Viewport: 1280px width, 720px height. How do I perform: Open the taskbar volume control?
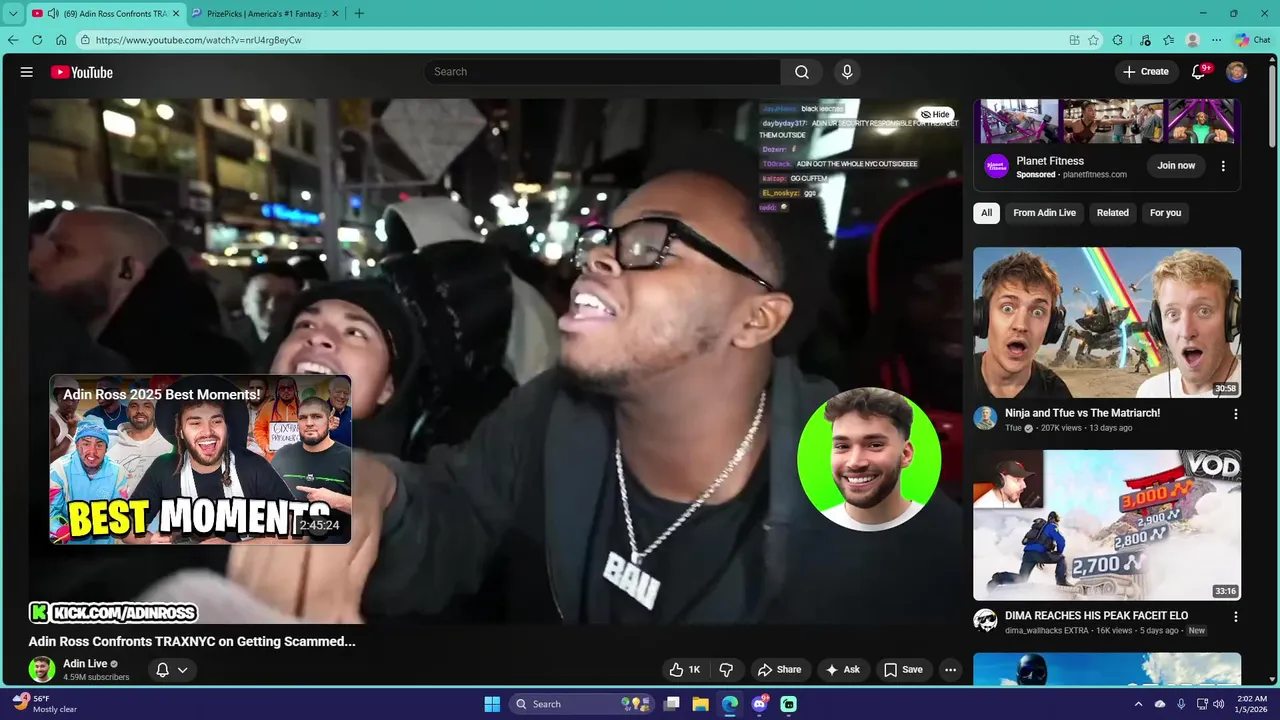(x=1219, y=704)
